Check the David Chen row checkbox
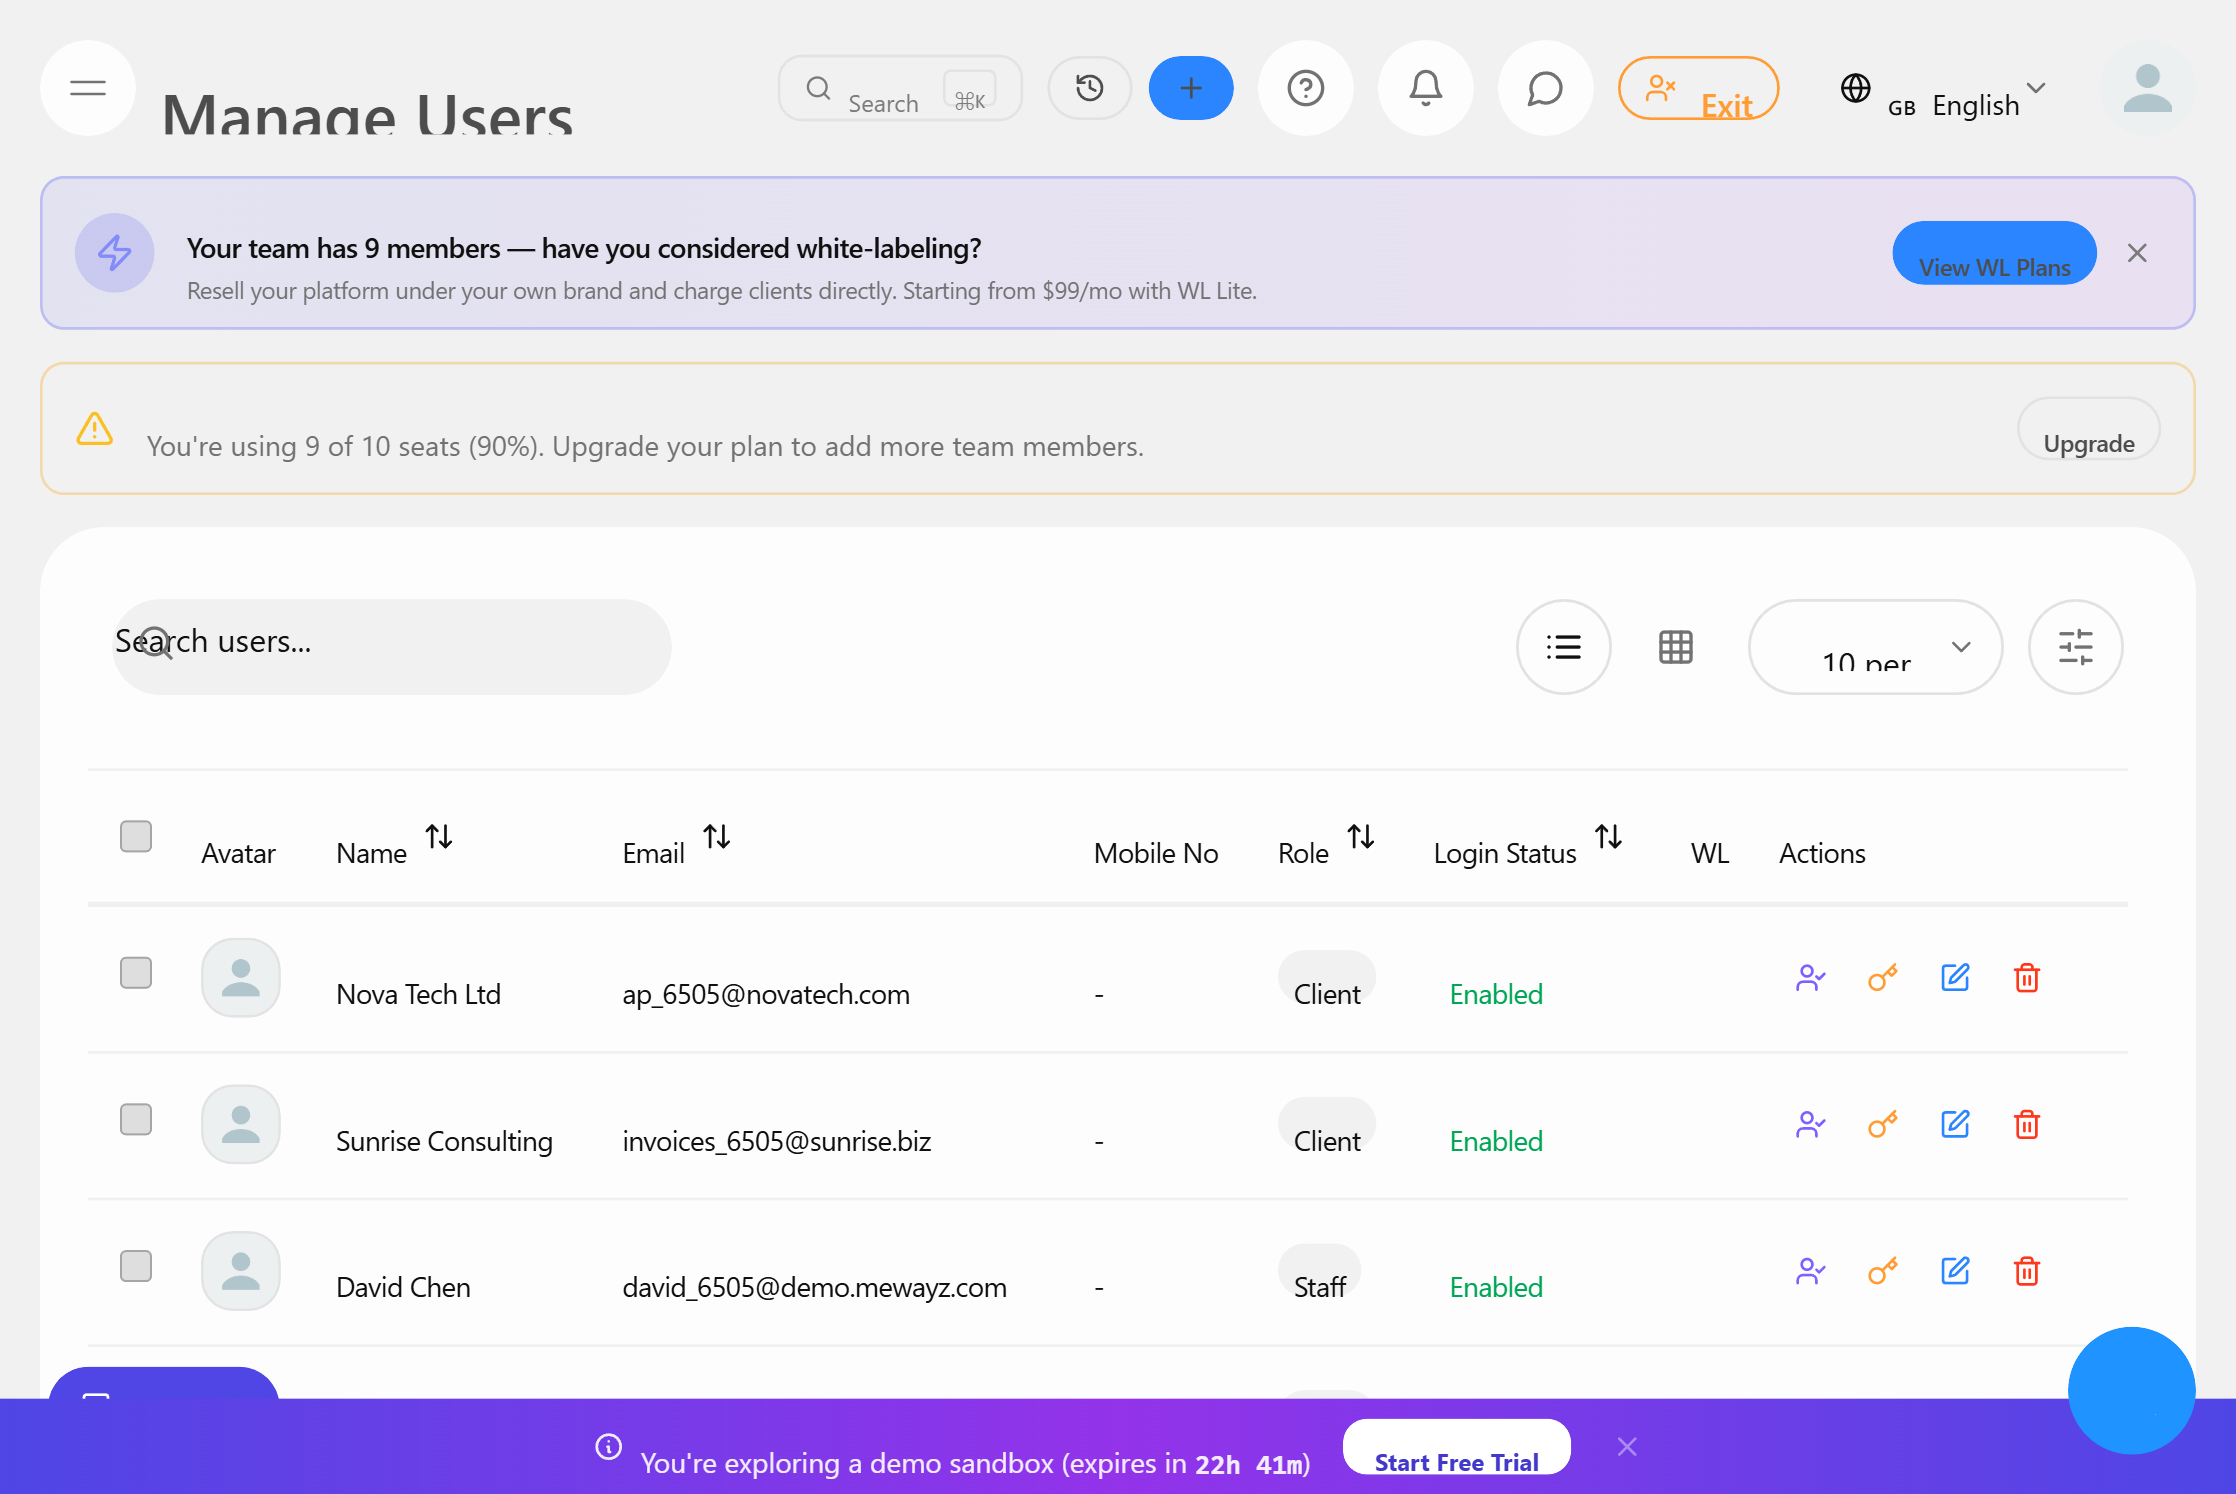 135,1266
